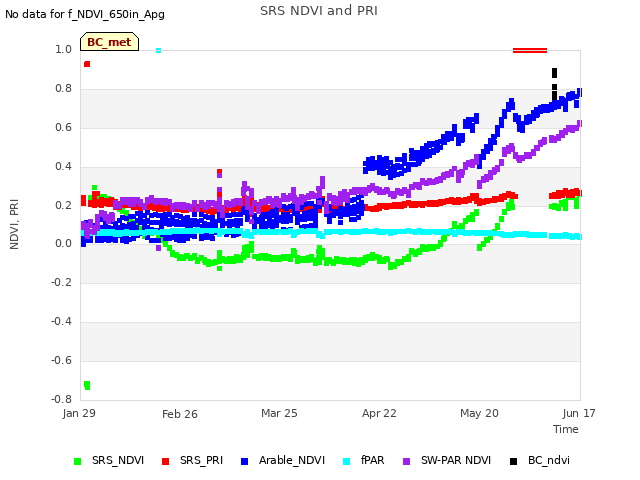This screenshot has width=640, height=480.
Task: Toggle the SRS_PRI legend label
Action: 202,460
